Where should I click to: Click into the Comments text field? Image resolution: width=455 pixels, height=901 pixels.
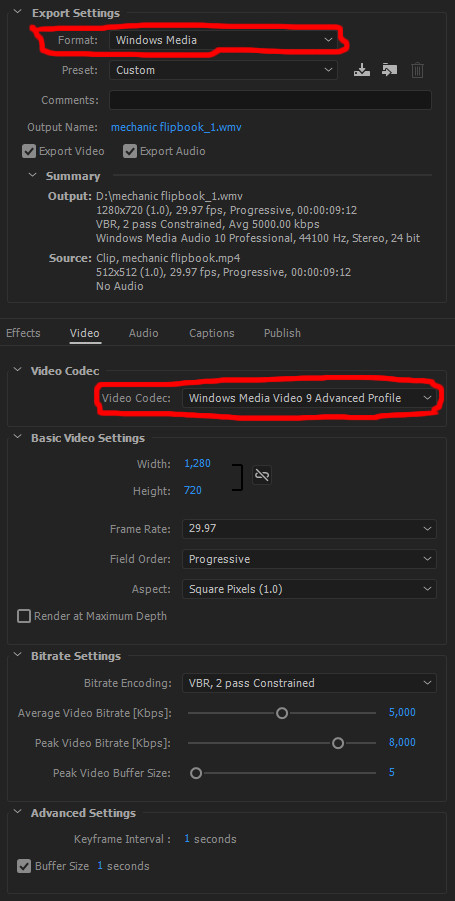pyautogui.click(x=270, y=100)
